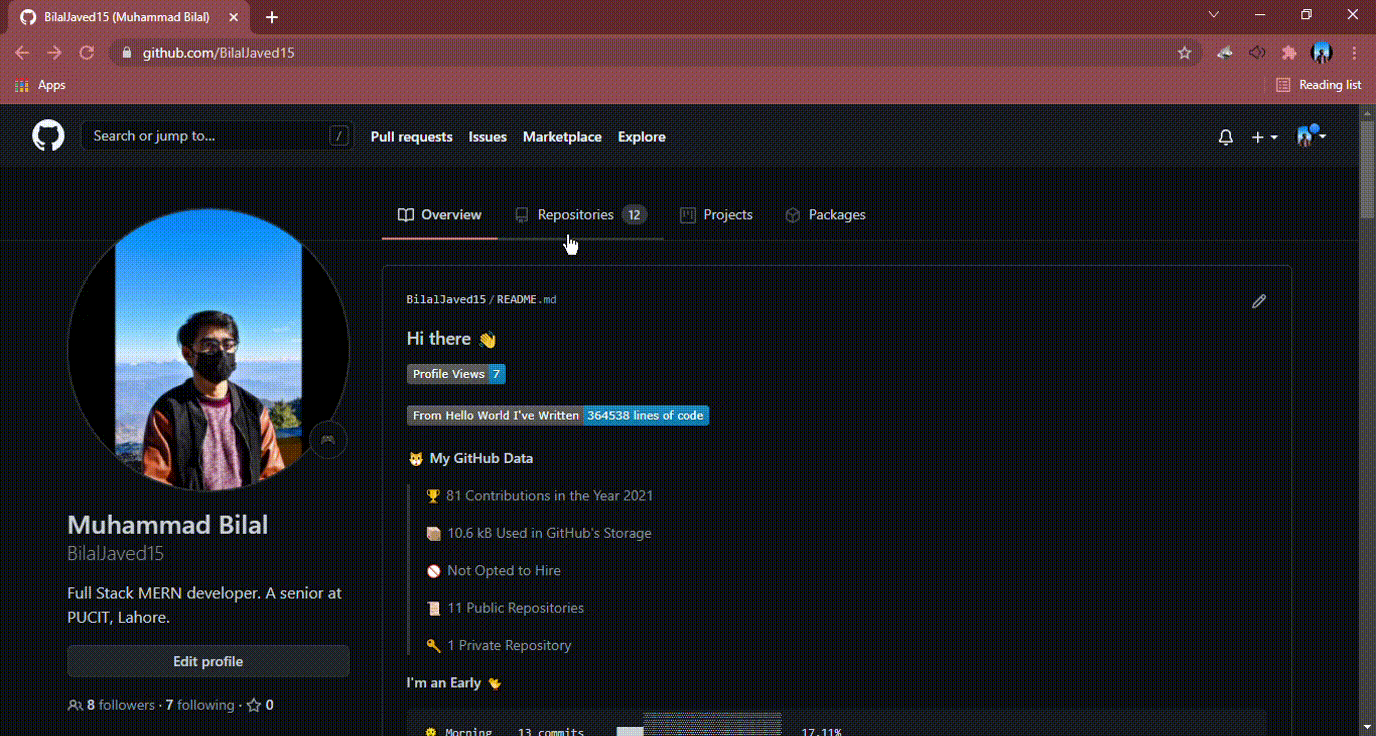Click the page's vertical scrollbar
The image size is (1376, 736).
(1367, 170)
